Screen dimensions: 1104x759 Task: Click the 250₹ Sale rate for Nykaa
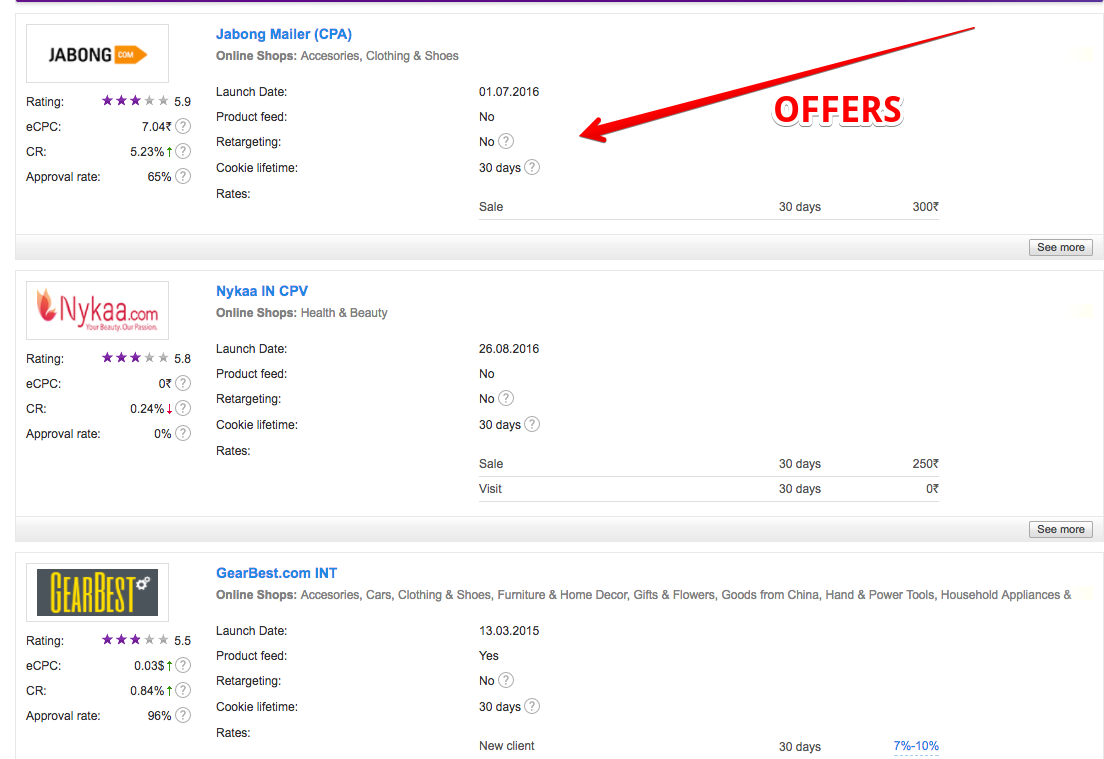tap(925, 463)
